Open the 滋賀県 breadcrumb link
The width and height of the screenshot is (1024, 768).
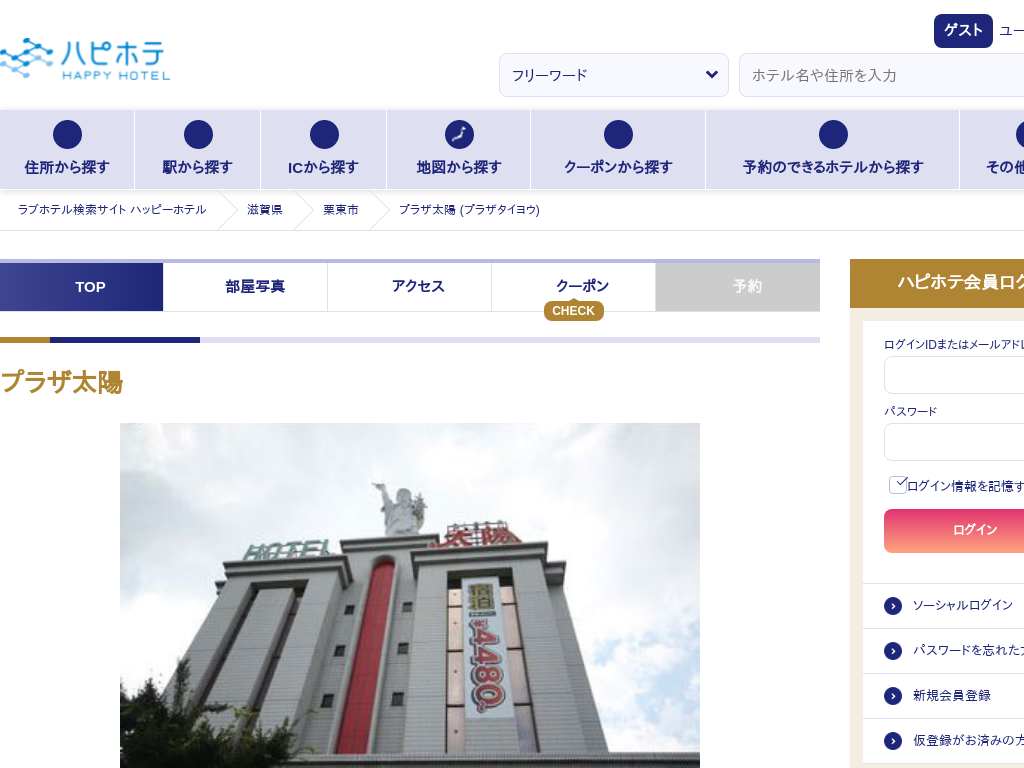pyautogui.click(x=265, y=210)
